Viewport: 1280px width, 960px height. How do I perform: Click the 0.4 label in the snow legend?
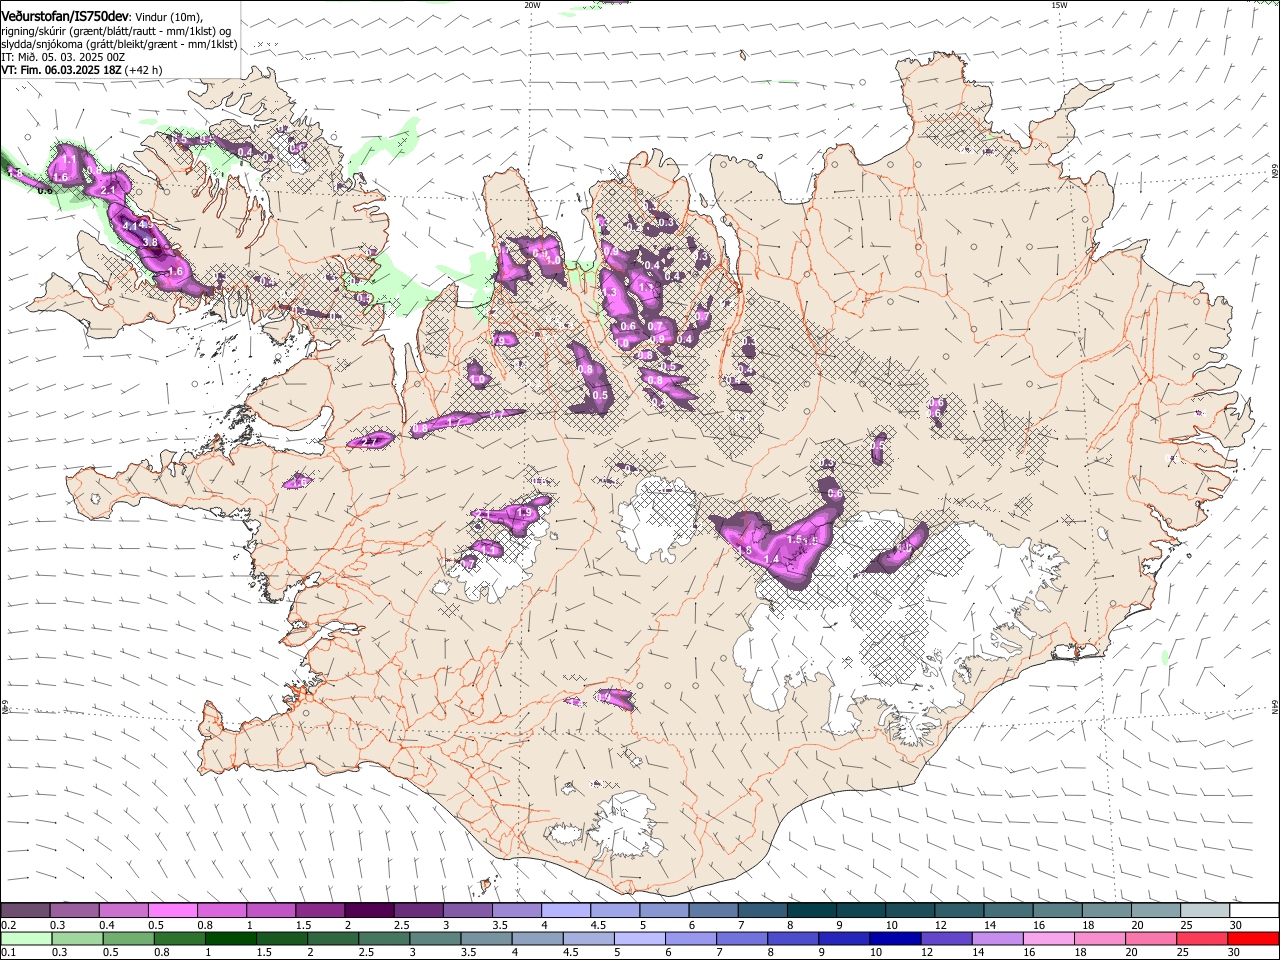coord(106,925)
